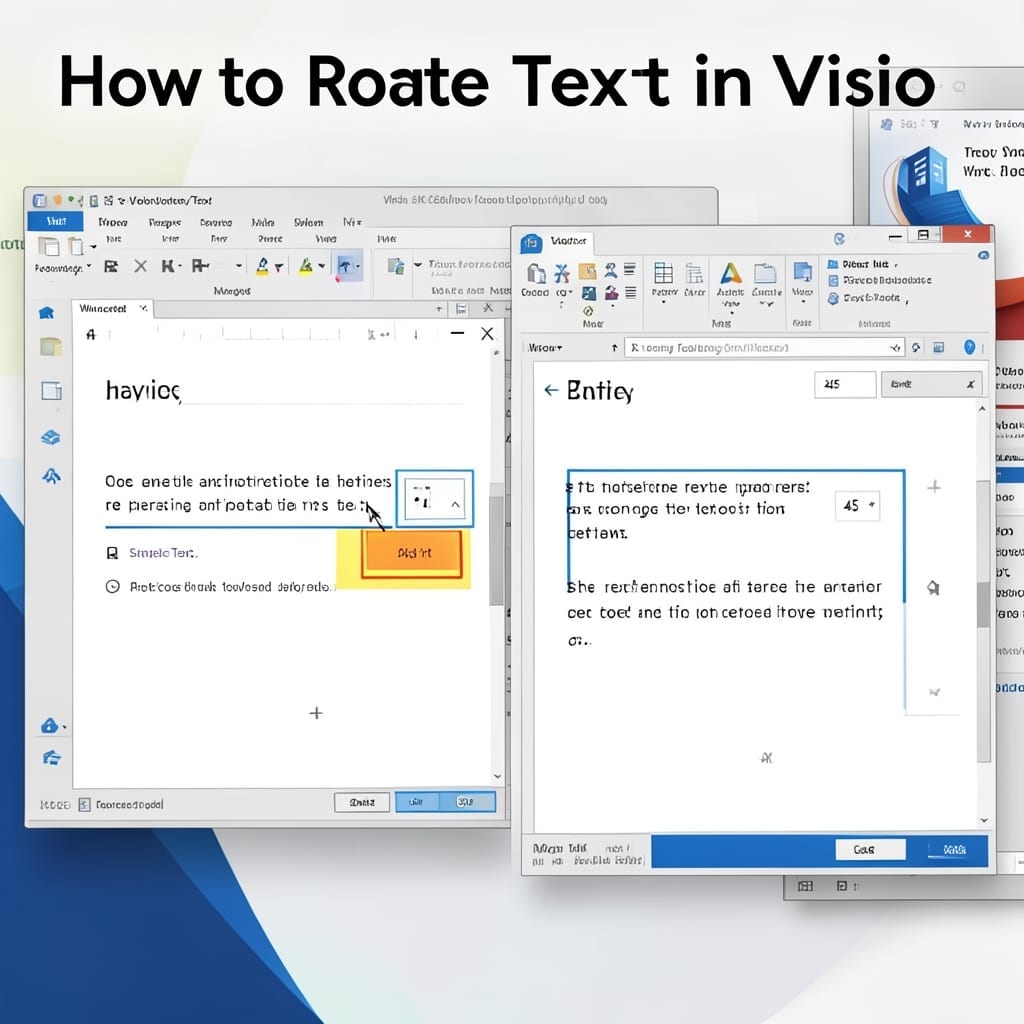
Task: Click the gray button in left window footer
Action: point(362,802)
